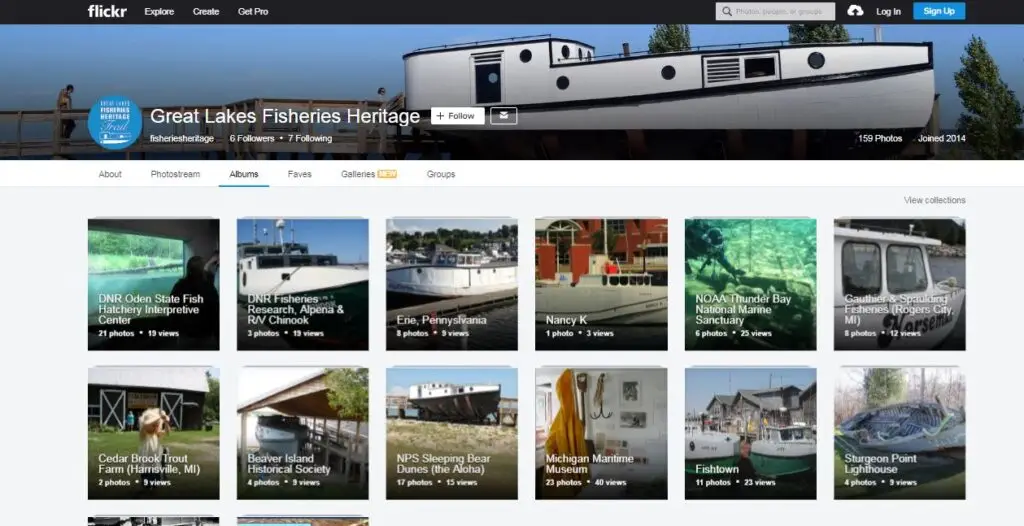
Task: Open Cedar Brook Trout Farm album
Action: tap(154, 433)
